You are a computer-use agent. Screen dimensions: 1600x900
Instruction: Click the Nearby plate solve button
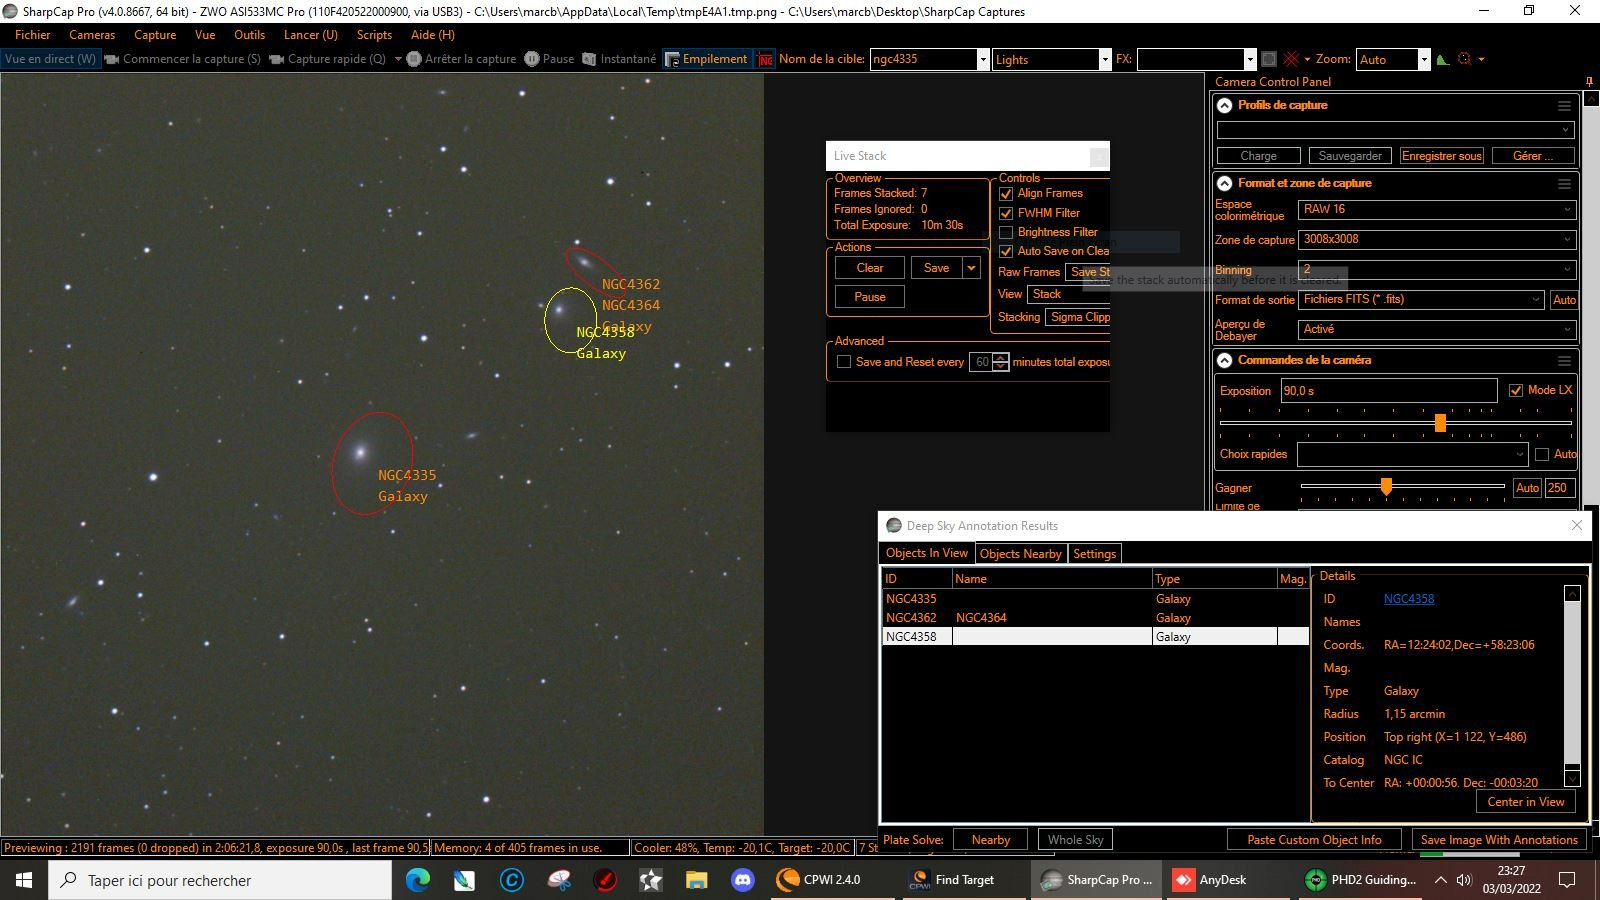pos(991,840)
